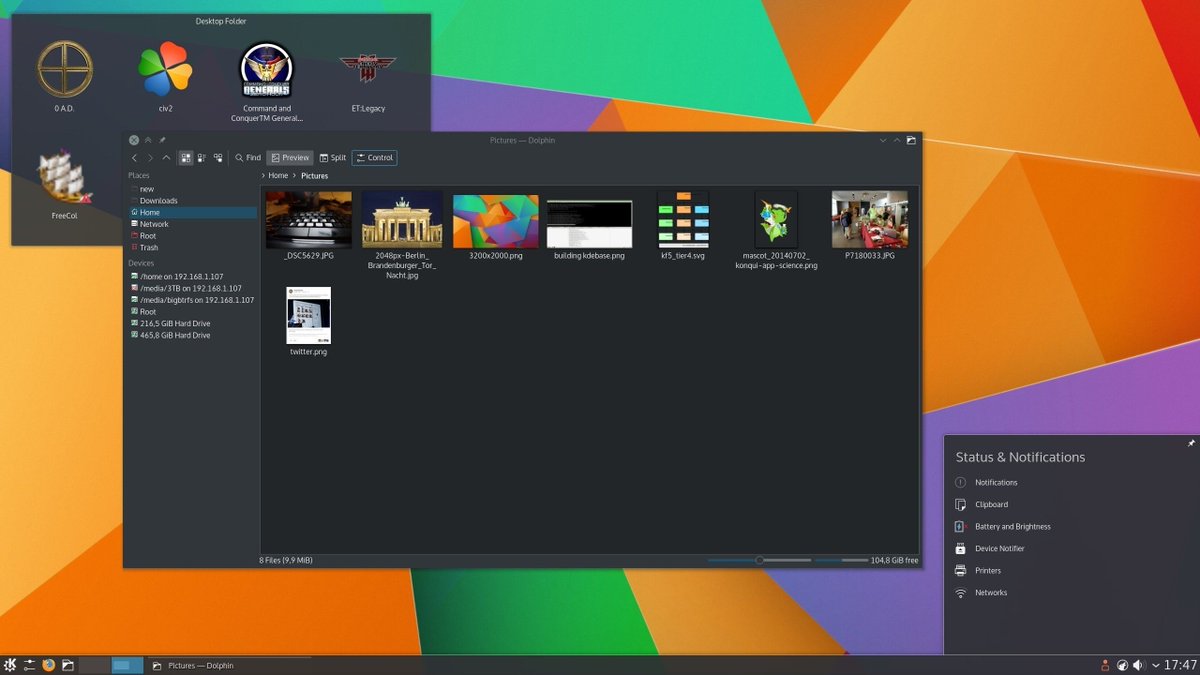Click the Find search icon

point(246,157)
